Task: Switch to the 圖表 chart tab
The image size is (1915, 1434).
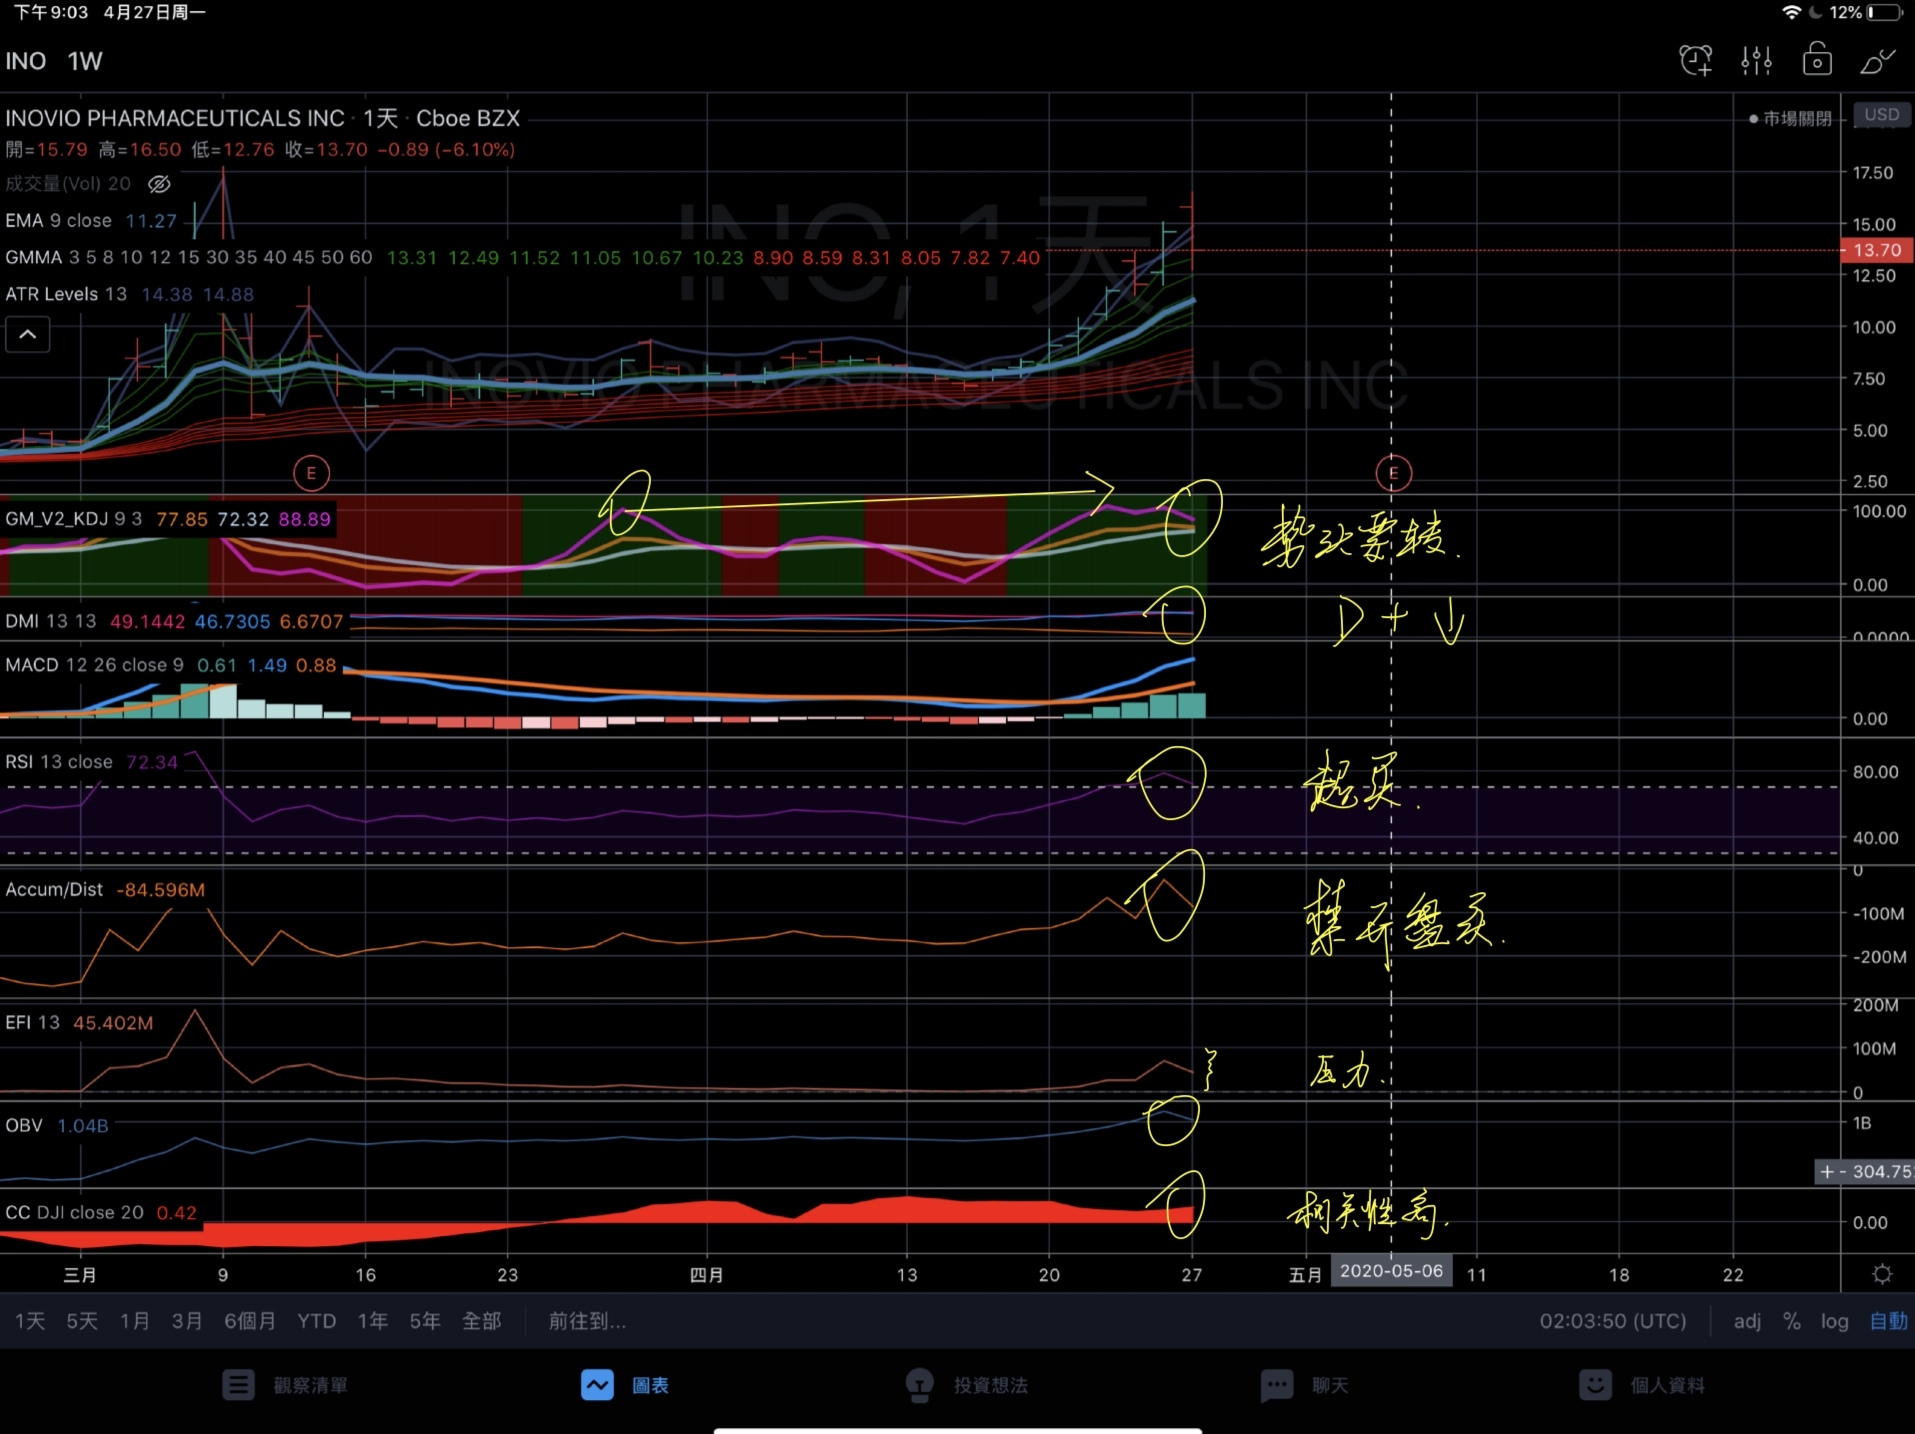Action: point(626,1385)
